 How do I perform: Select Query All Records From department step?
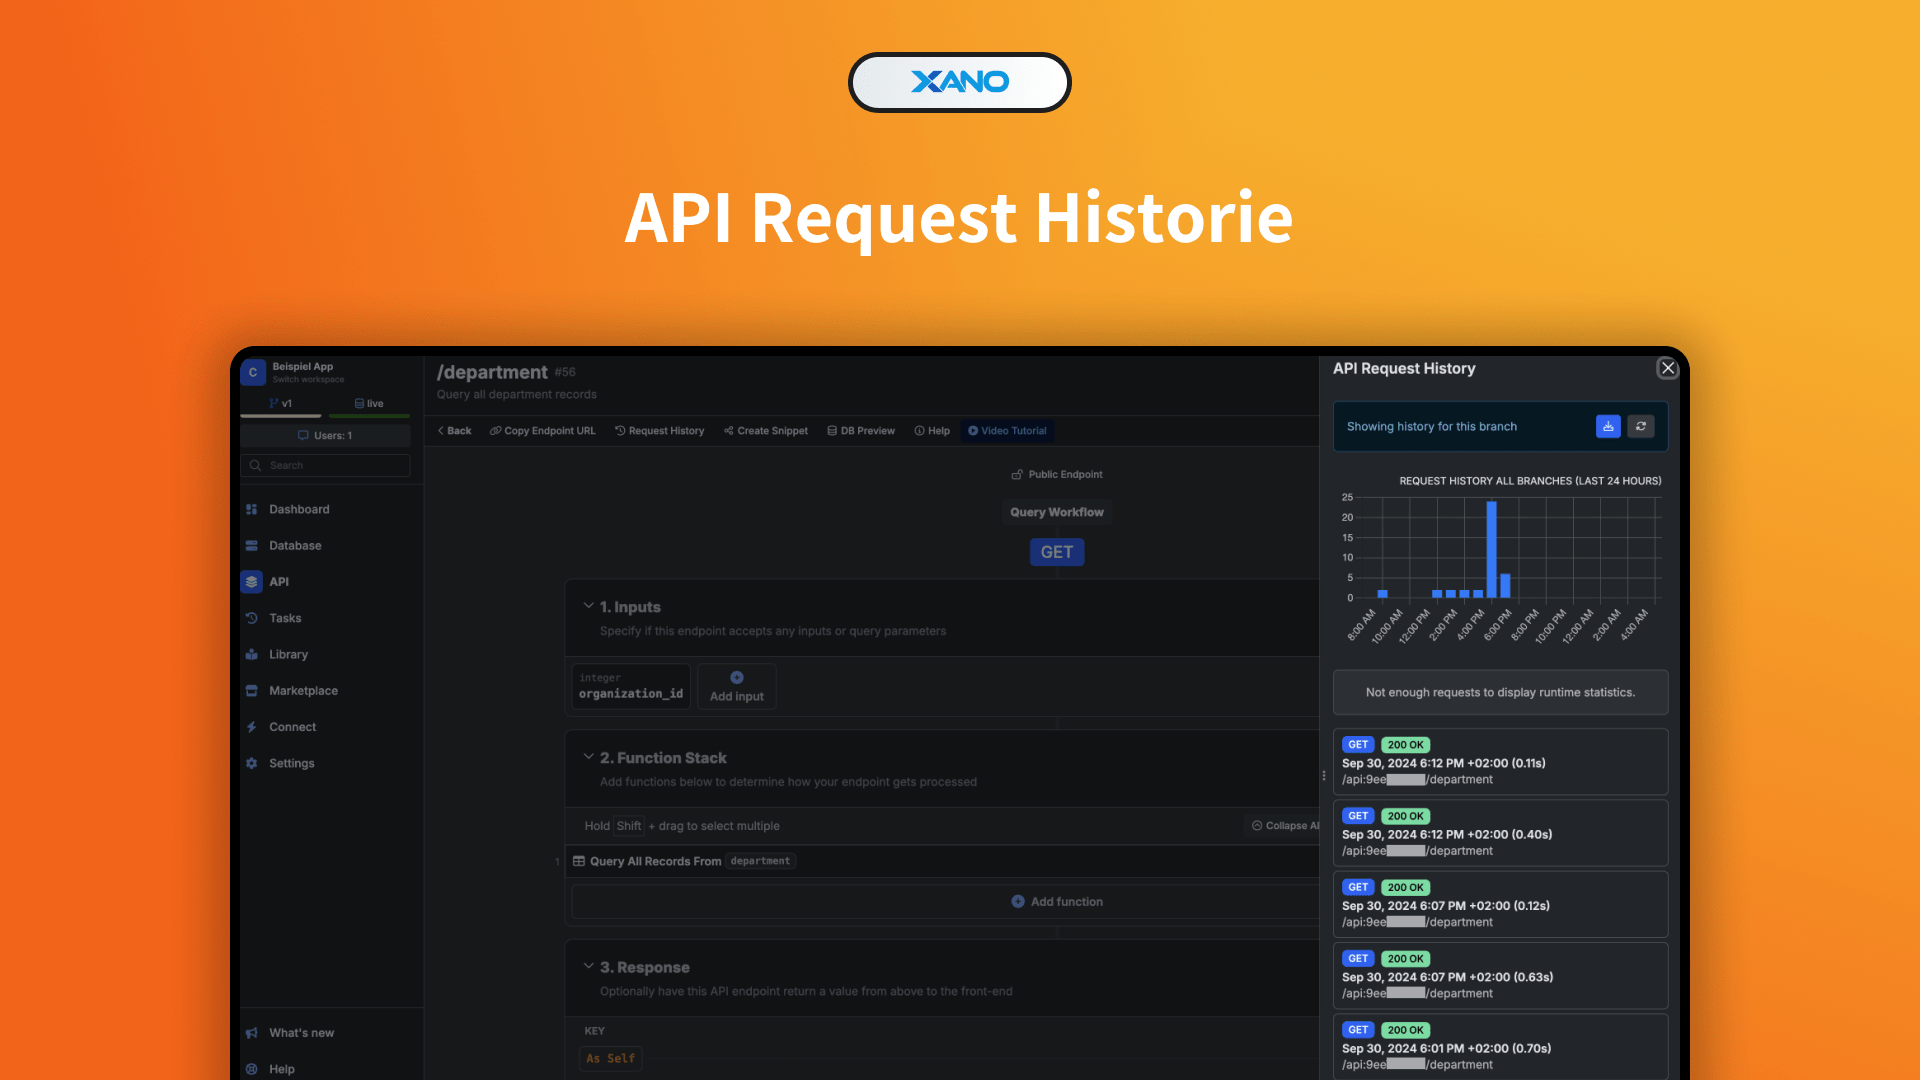click(x=944, y=861)
